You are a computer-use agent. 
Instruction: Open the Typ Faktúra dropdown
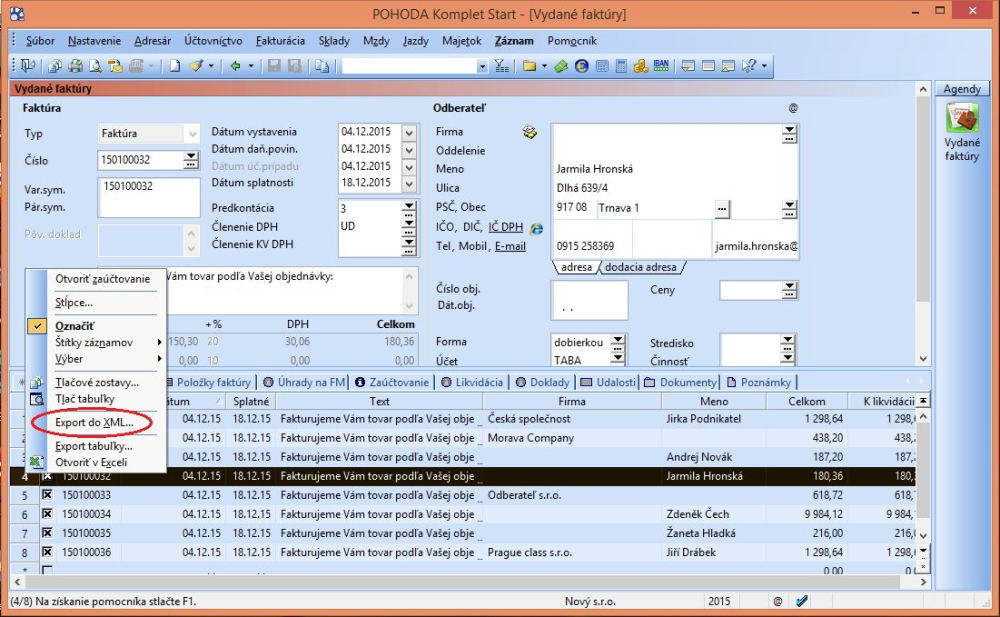point(192,133)
